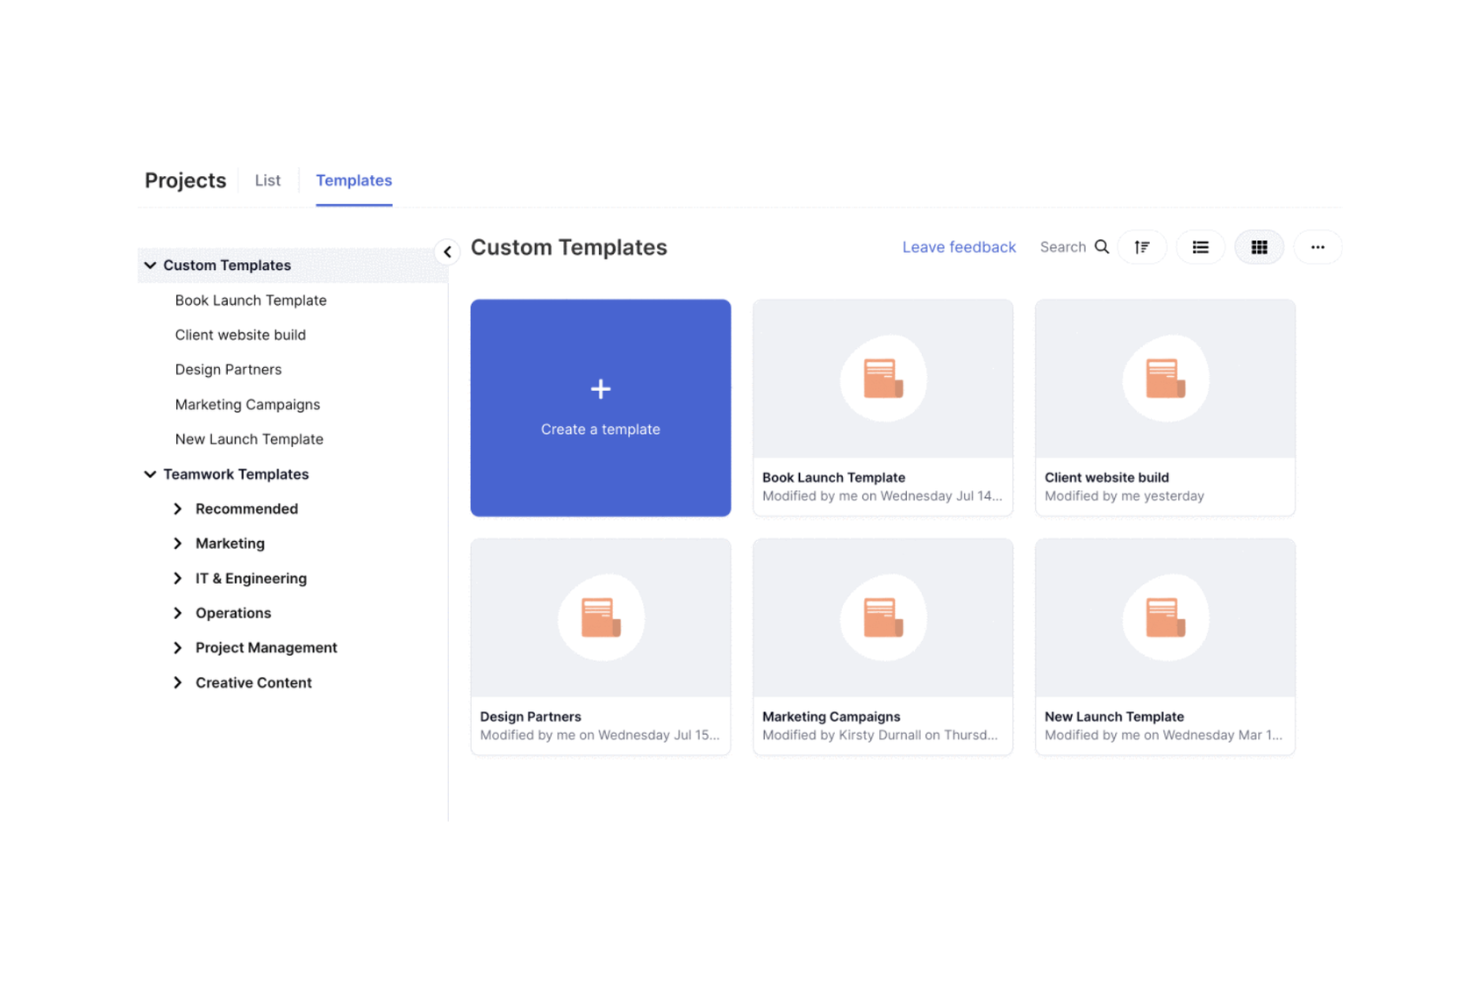Switch to grid view icon
1480x987 pixels.
(x=1259, y=247)
